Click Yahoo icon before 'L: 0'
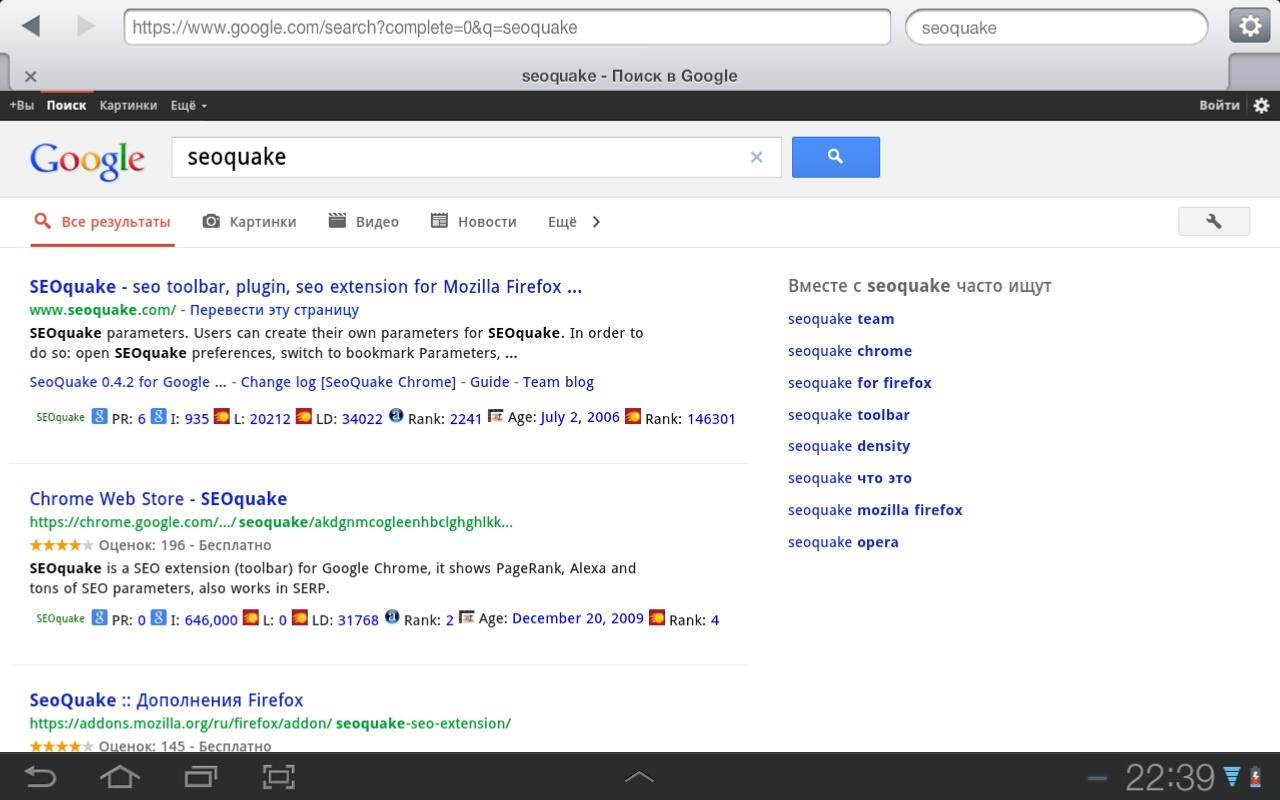The width and height of the screenshot is (1280, 800). click(x=251, y=617)
